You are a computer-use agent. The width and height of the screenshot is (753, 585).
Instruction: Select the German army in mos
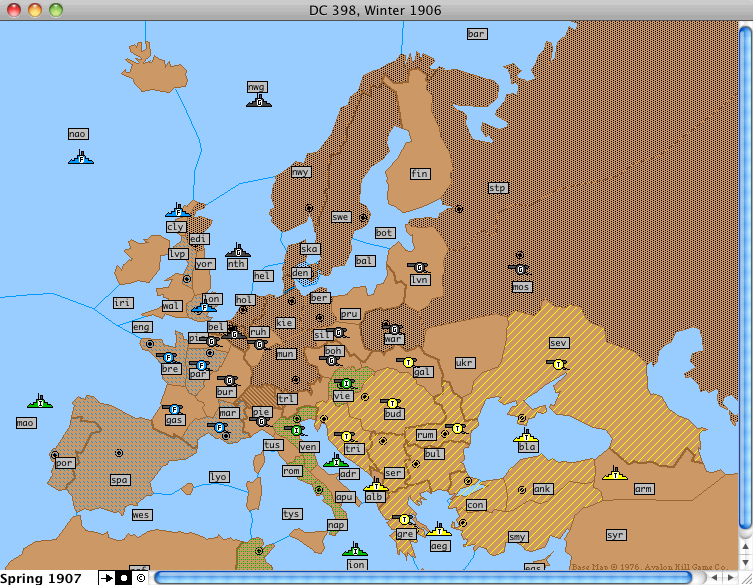pyautogui.click(x=520, y=269)
